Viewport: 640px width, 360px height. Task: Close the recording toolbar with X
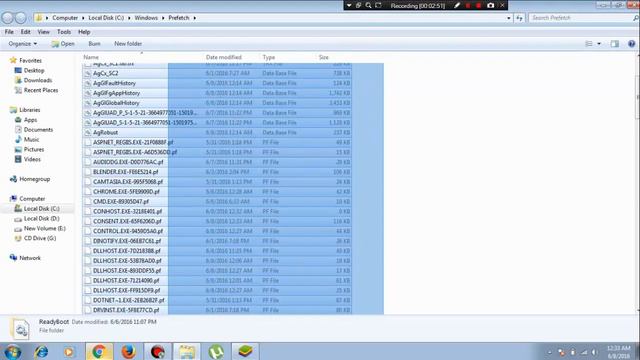502,5
